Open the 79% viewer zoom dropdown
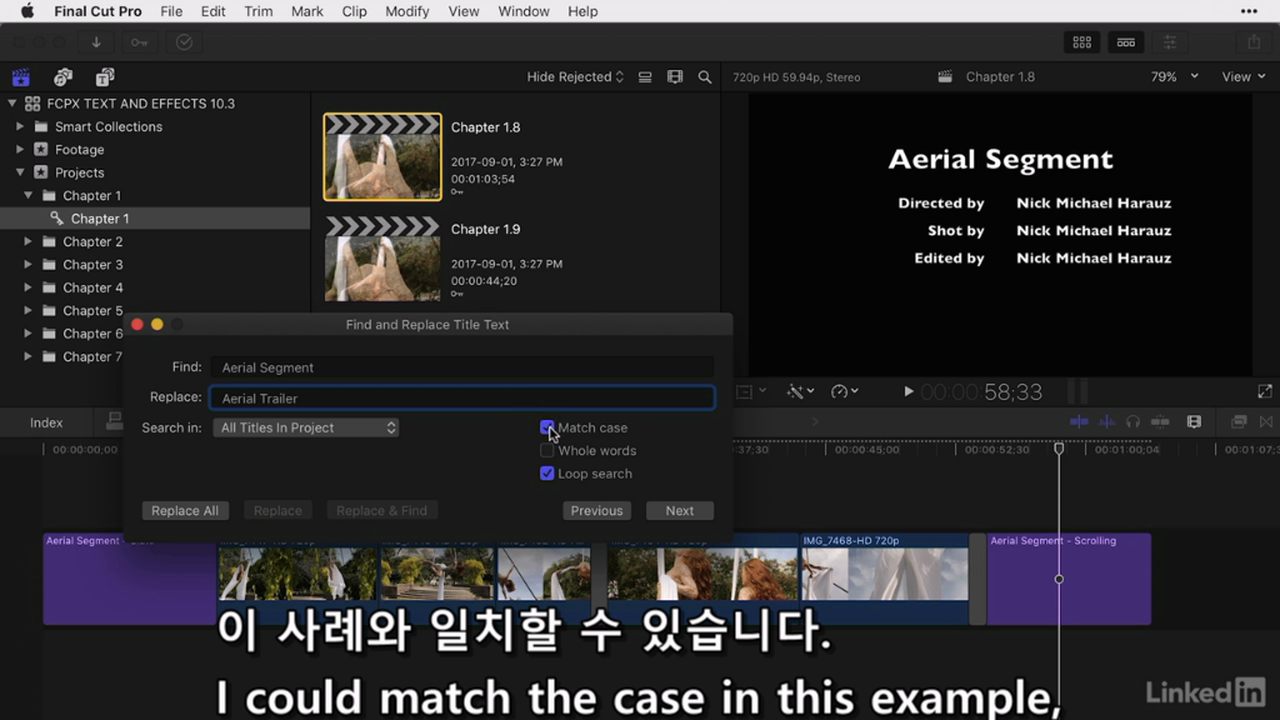 point(1176,77)
